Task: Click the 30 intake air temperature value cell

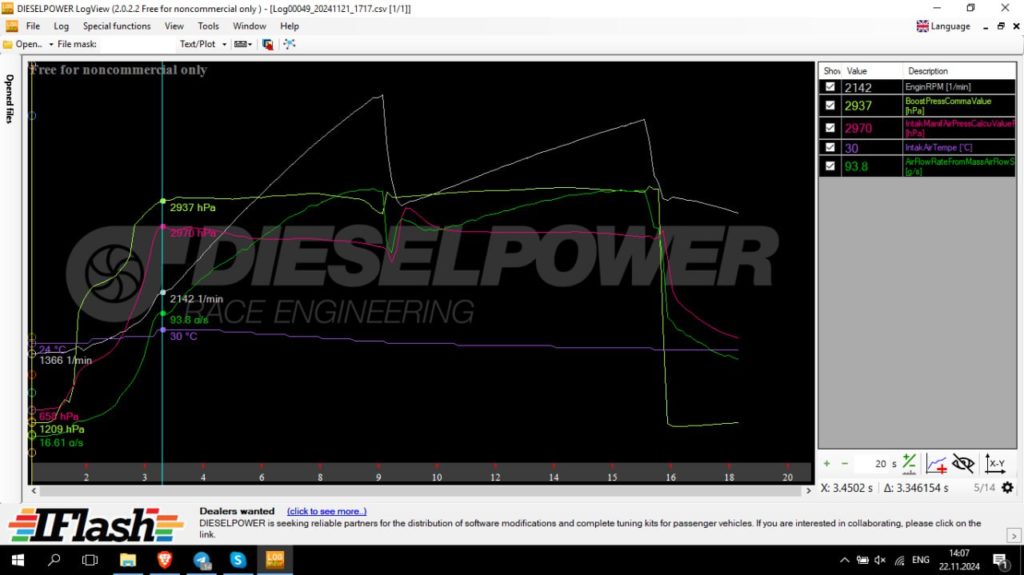Action: click(871, 148)
